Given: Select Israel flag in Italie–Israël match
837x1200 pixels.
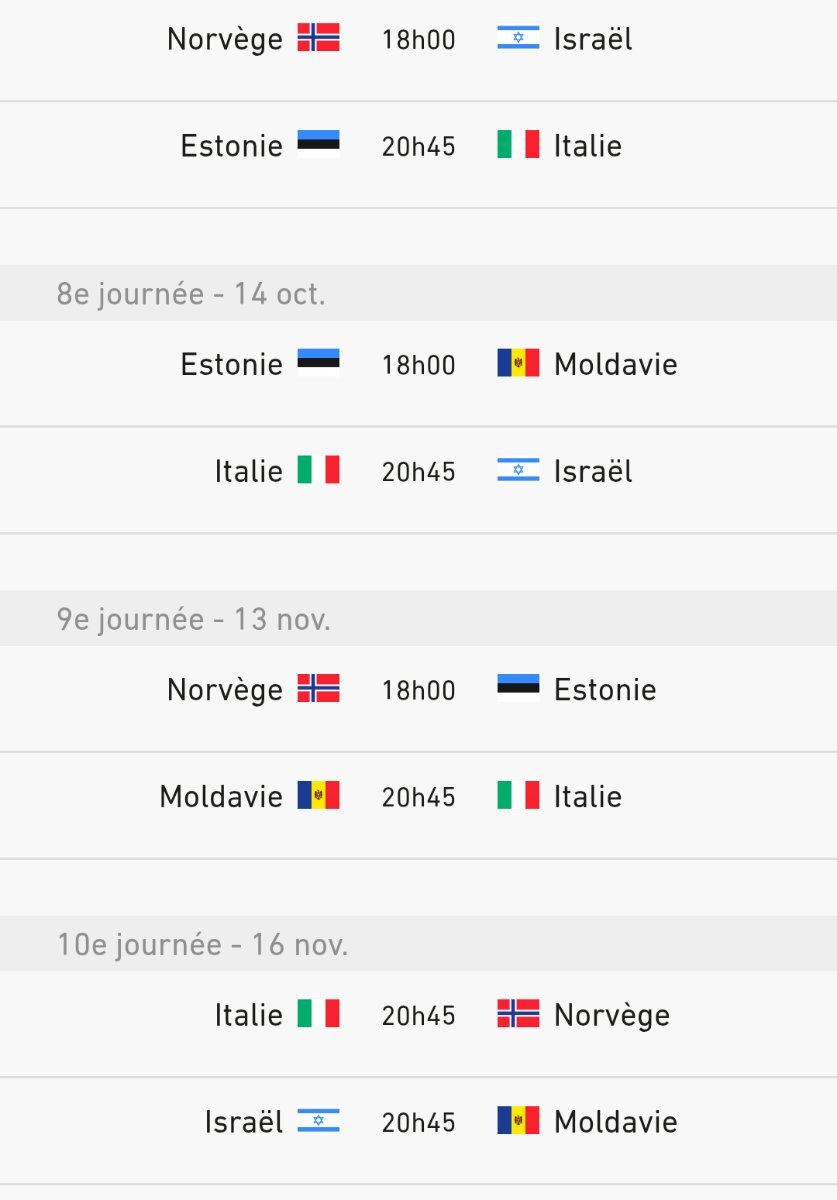Looking at the screenshot, I should point(518,470).
